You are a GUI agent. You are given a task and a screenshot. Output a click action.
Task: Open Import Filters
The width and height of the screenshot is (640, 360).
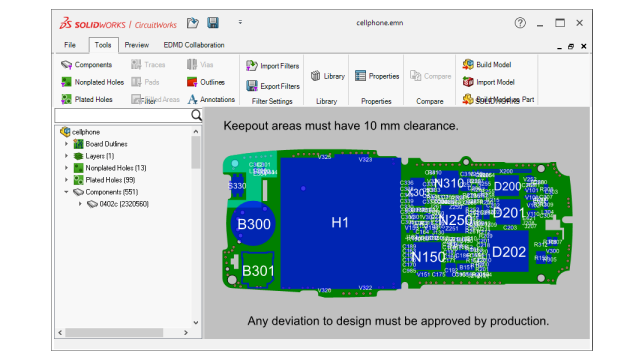pos(272,66)
